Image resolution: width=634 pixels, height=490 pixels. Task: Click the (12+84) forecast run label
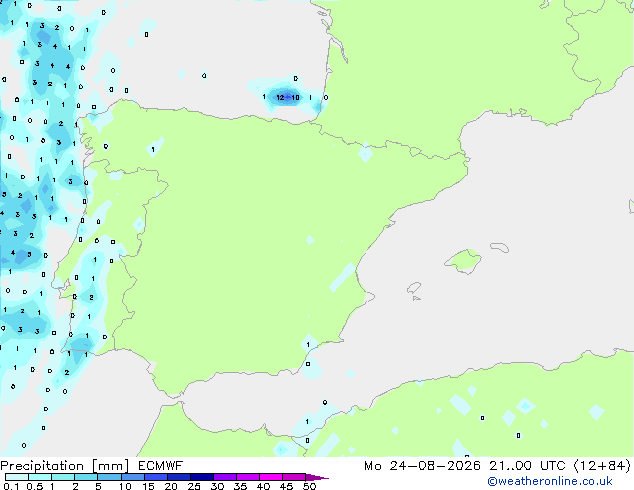(602, 466)
